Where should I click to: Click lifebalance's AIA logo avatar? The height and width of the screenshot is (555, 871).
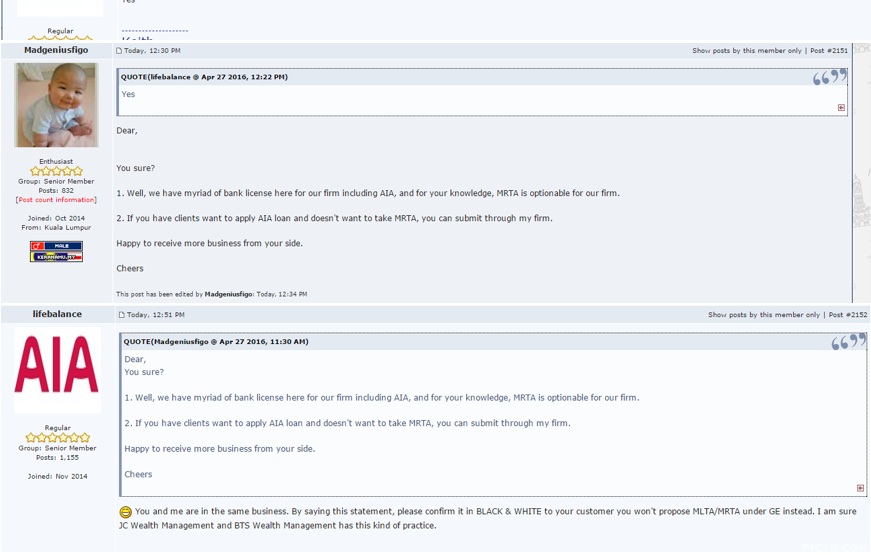[57, 368]
